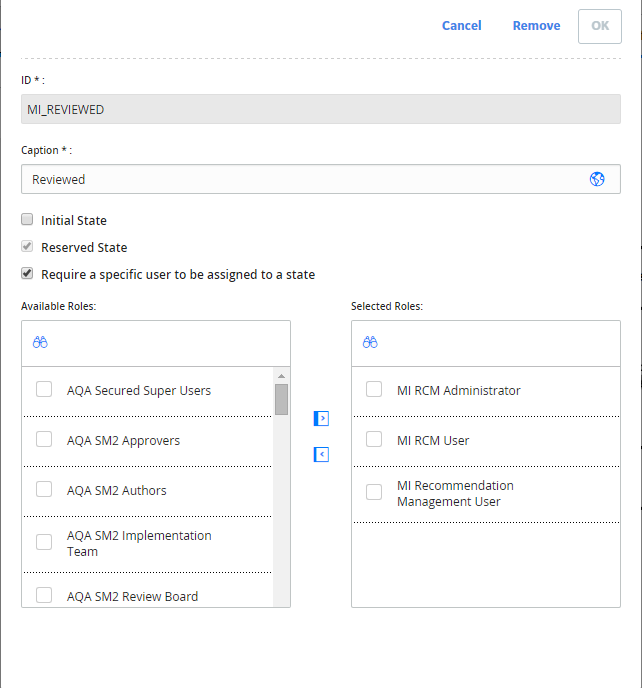Click the scroll up arrow in Available Roles
This screenshot has height=688, width=642.
(x=281, y=376)
